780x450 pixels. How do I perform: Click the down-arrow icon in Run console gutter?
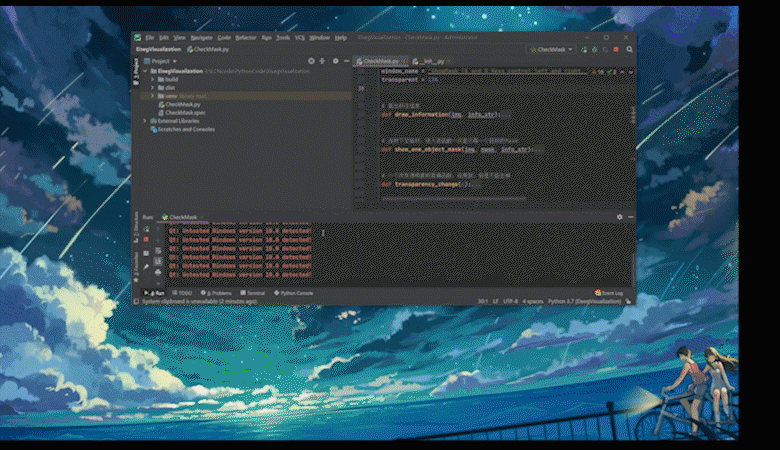click(x=158, y=240)
